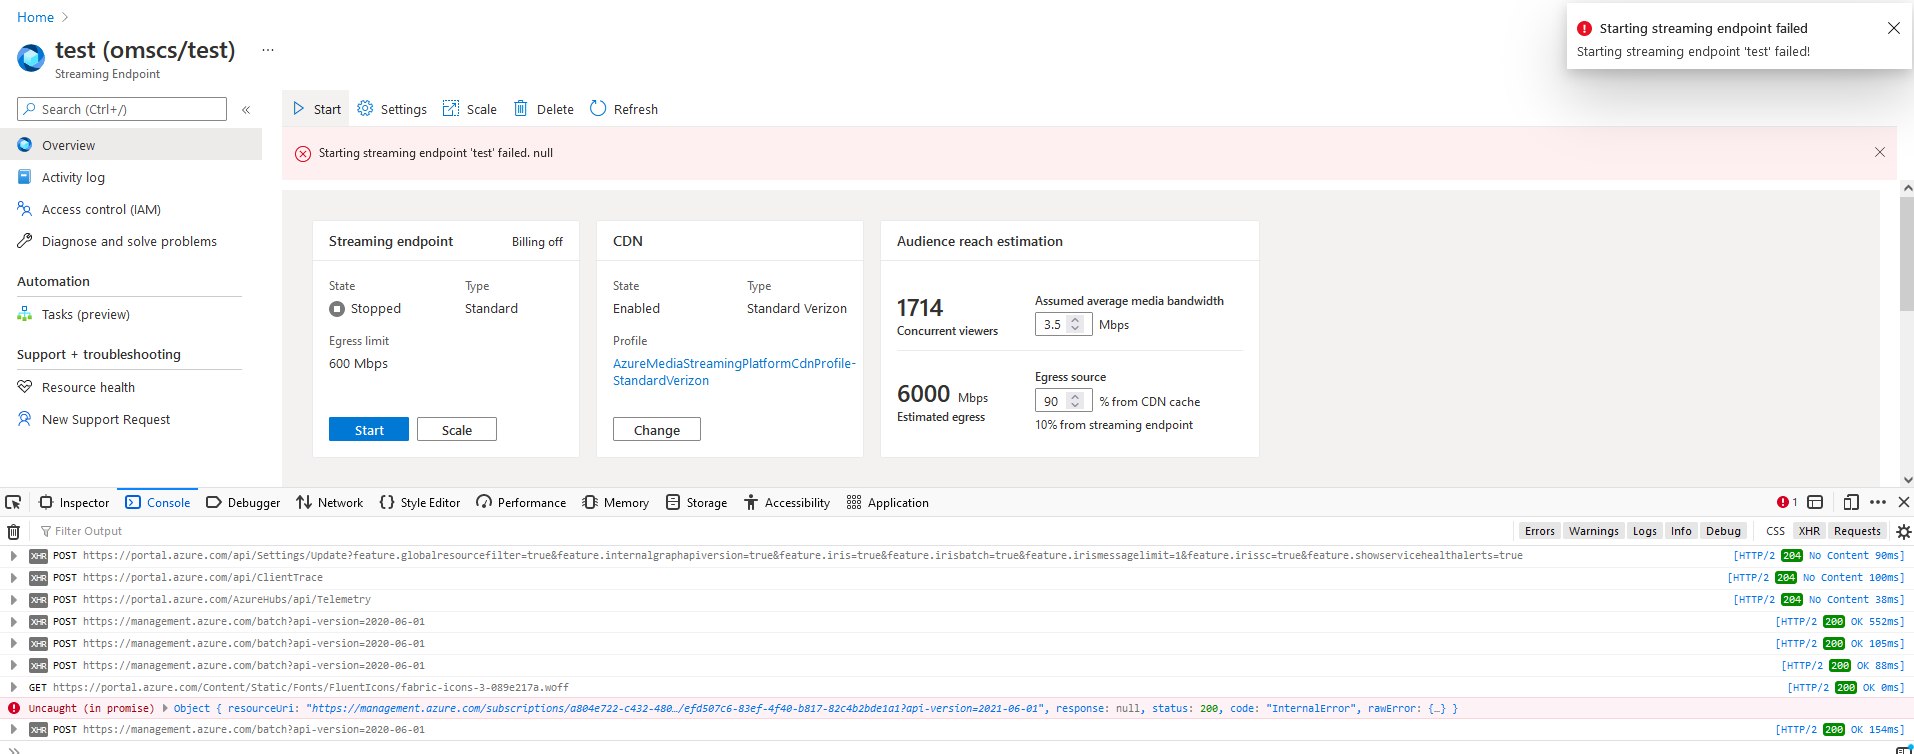Switch to the Inspector devtools tab

coord(74,502)
